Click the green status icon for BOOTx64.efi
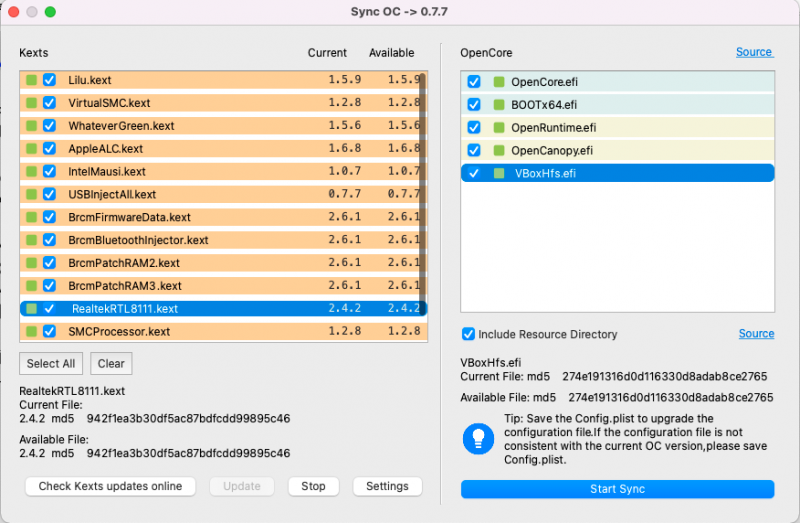This screenshot has height=523, width=800. tap(498, 105)
